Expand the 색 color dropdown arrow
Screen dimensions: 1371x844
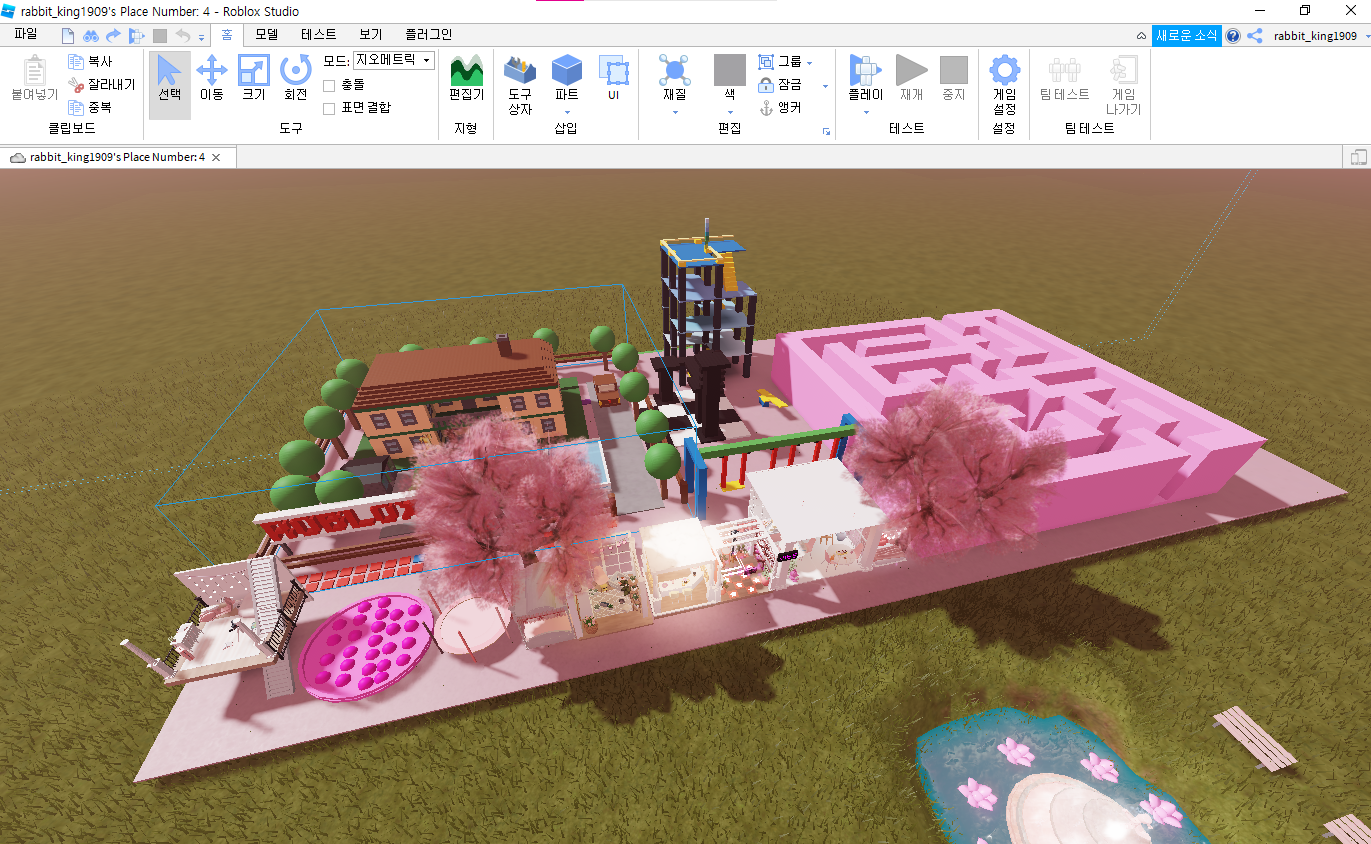click(x=729, y=112)
